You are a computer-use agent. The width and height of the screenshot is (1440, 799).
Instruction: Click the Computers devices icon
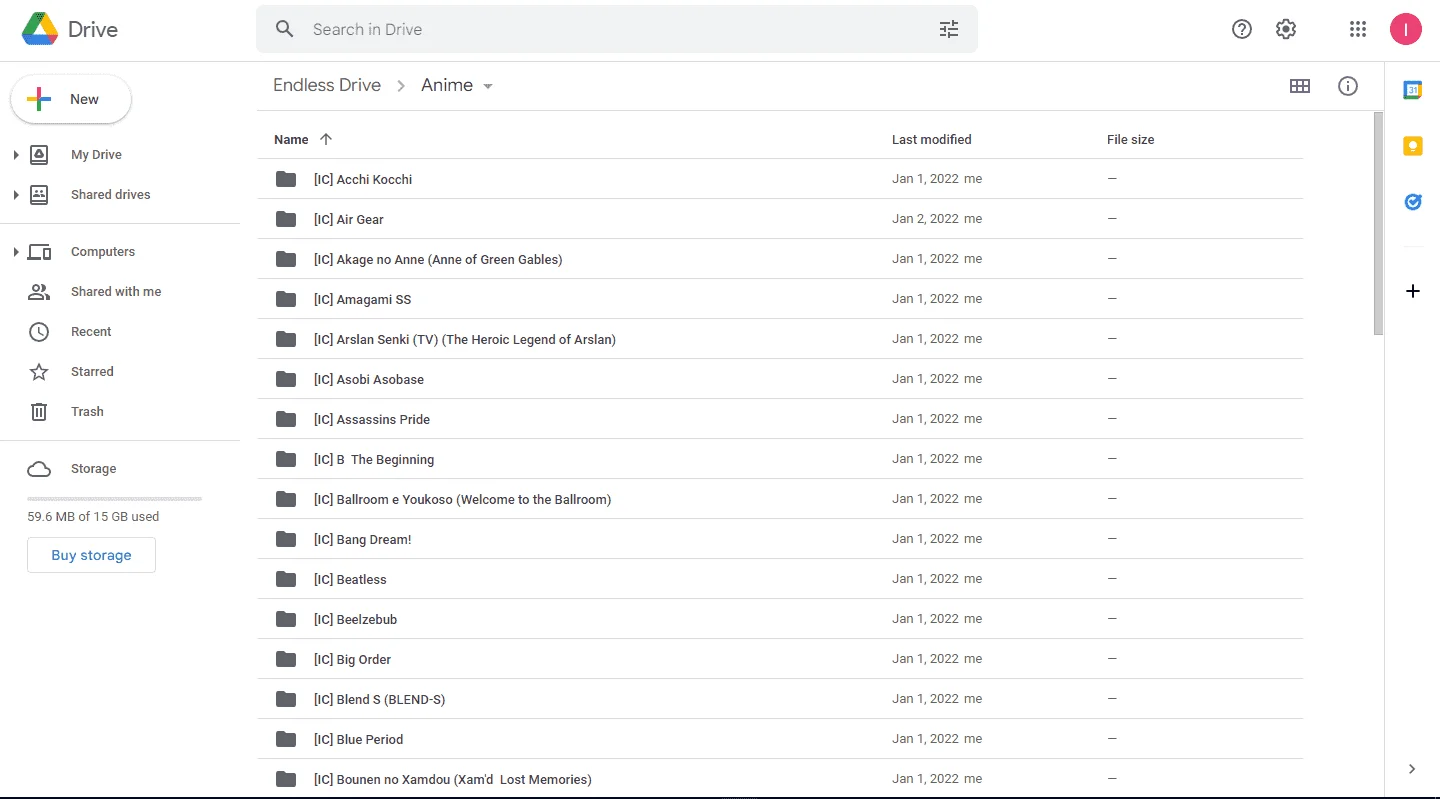[39, 252]
